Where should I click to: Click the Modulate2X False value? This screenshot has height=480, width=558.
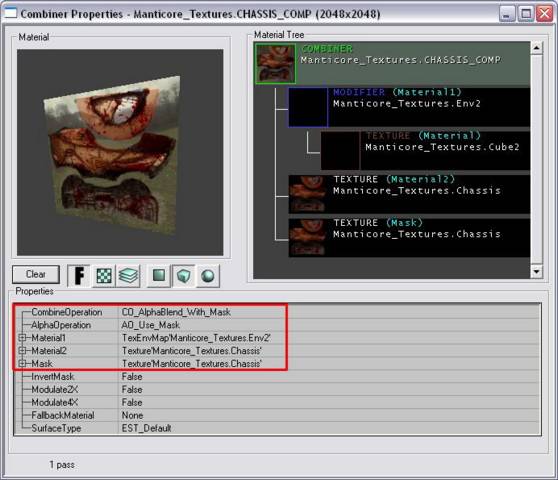(132, 390)
